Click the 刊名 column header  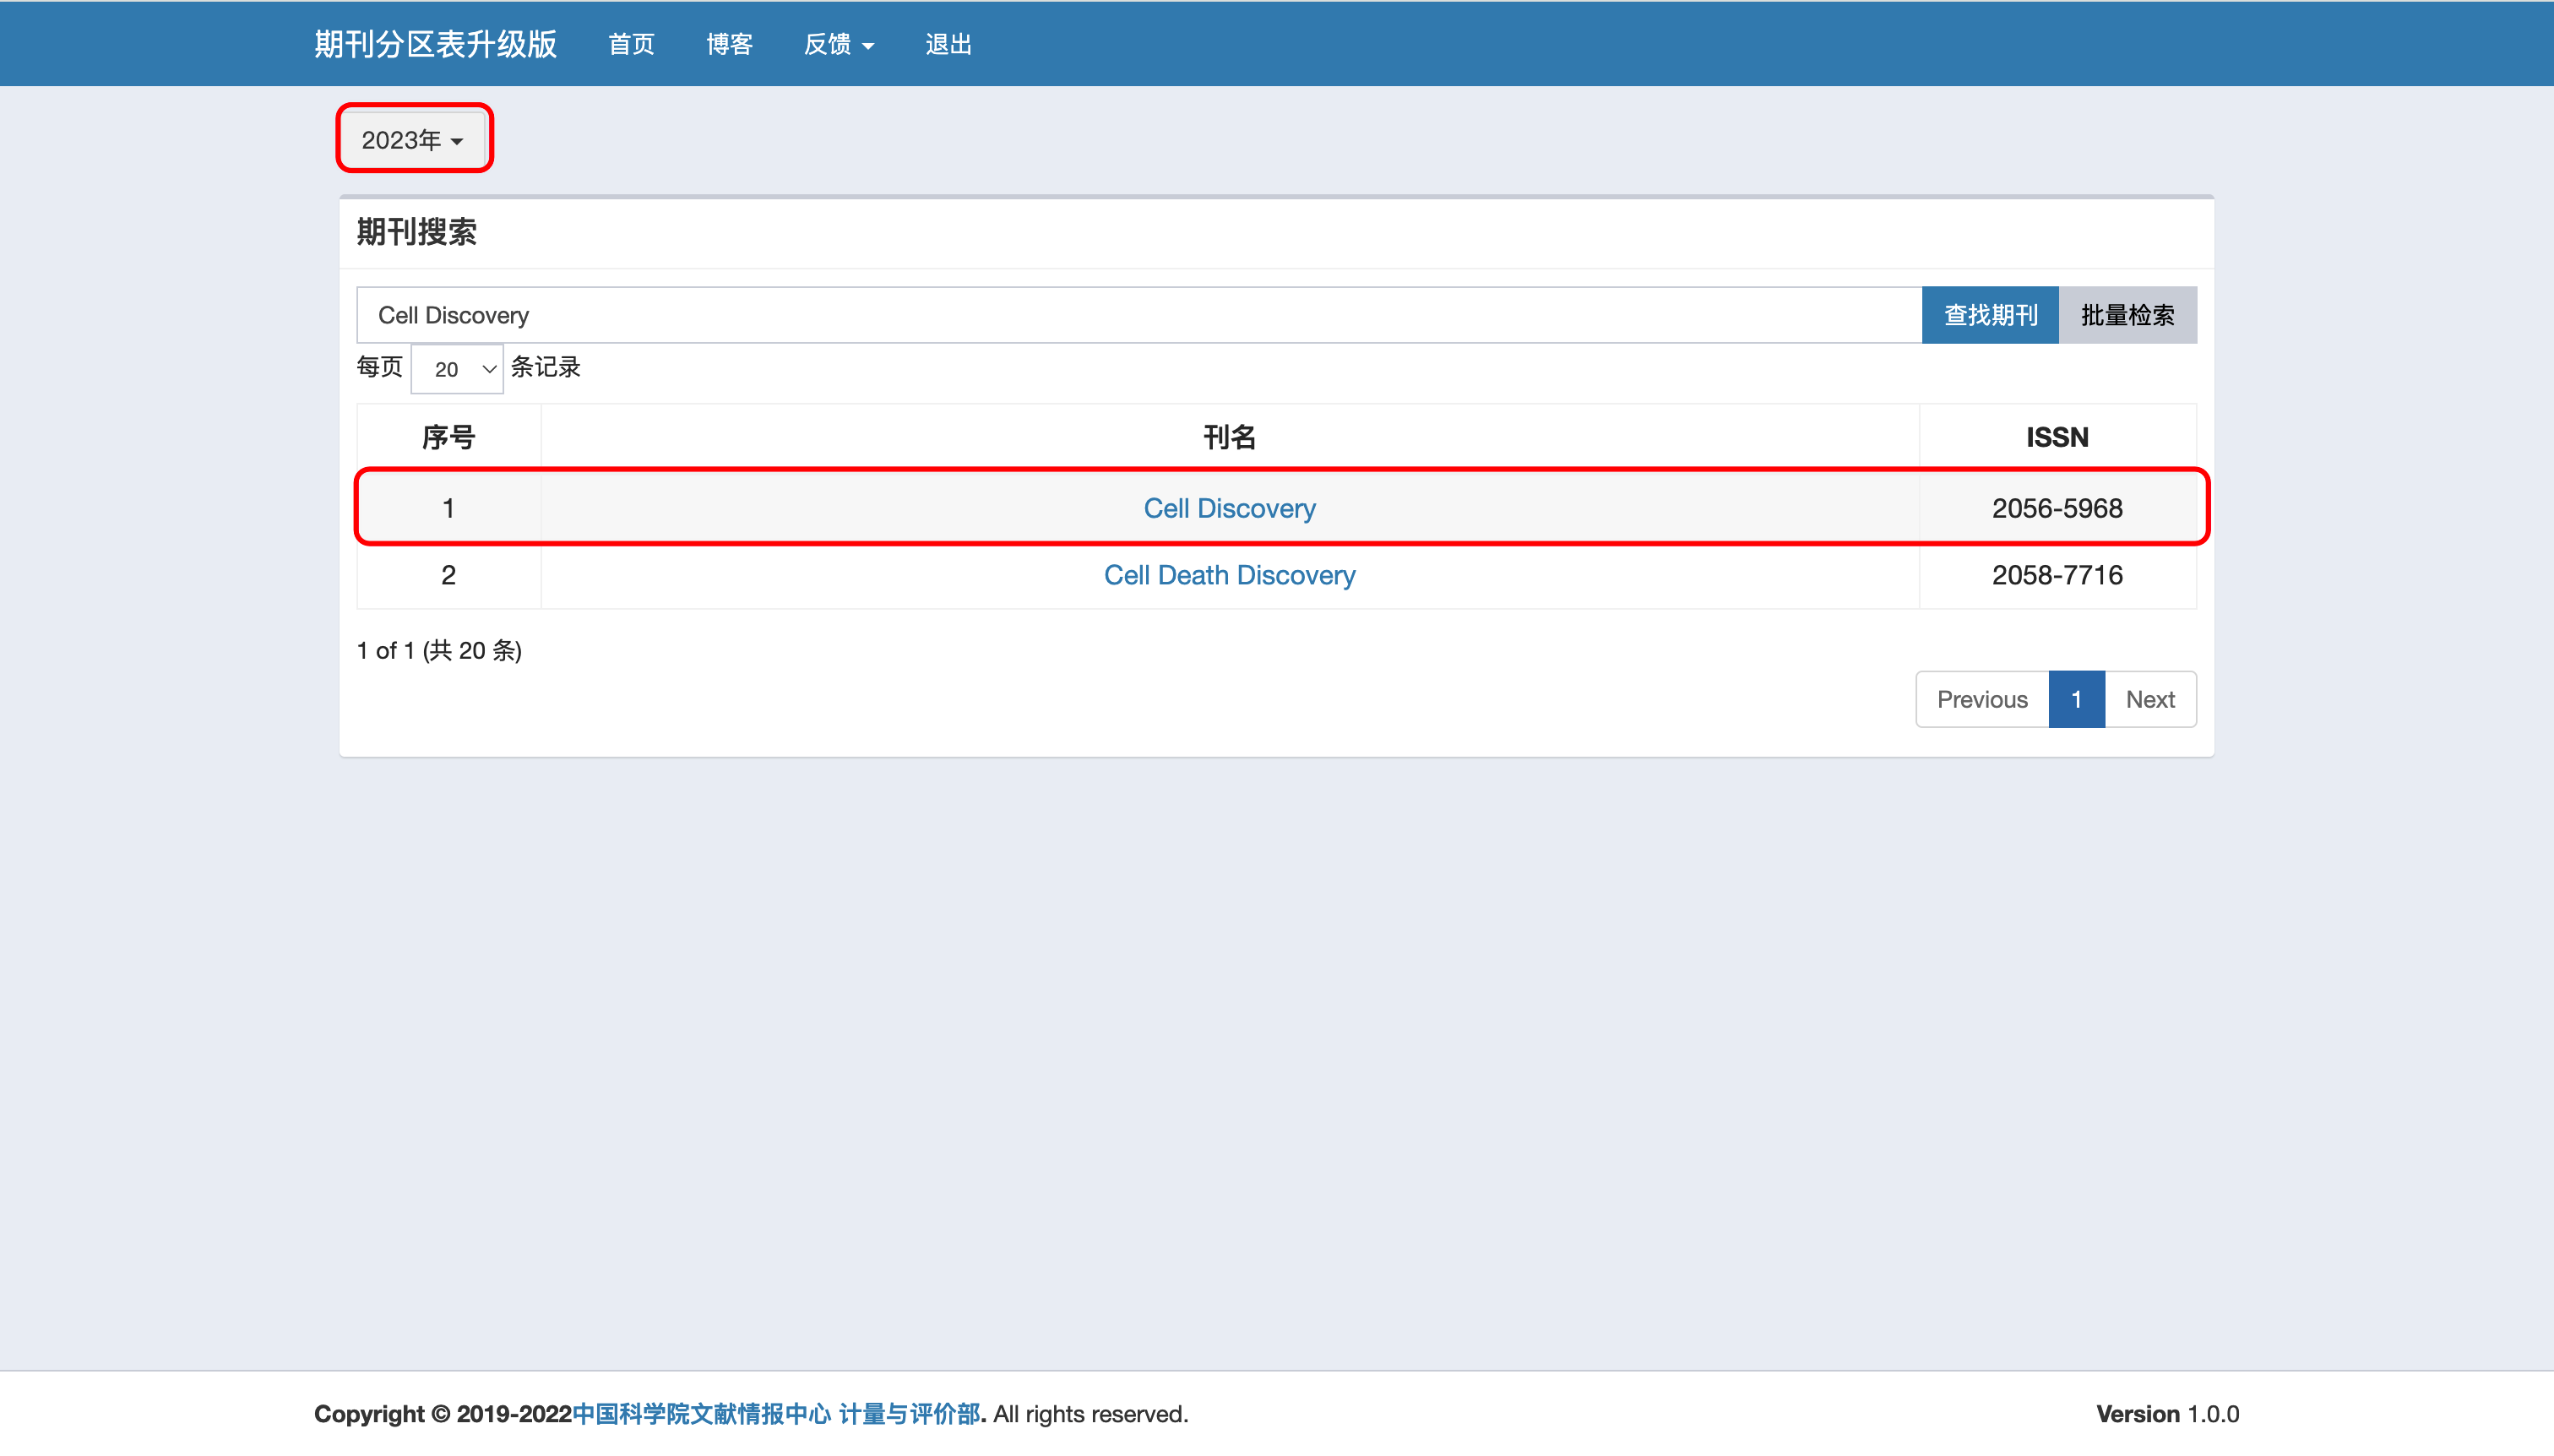tap(1229, 437)
